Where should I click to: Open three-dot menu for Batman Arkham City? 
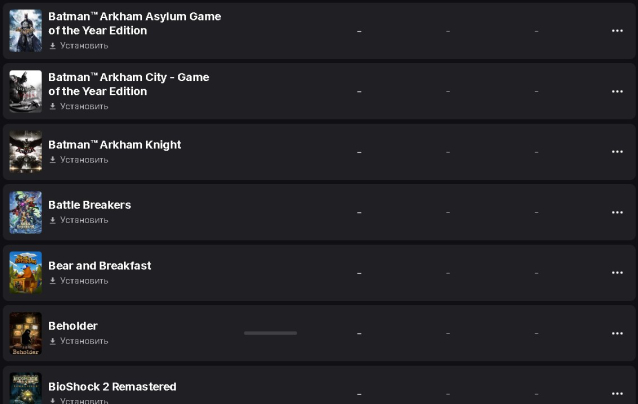pos(617,91)
